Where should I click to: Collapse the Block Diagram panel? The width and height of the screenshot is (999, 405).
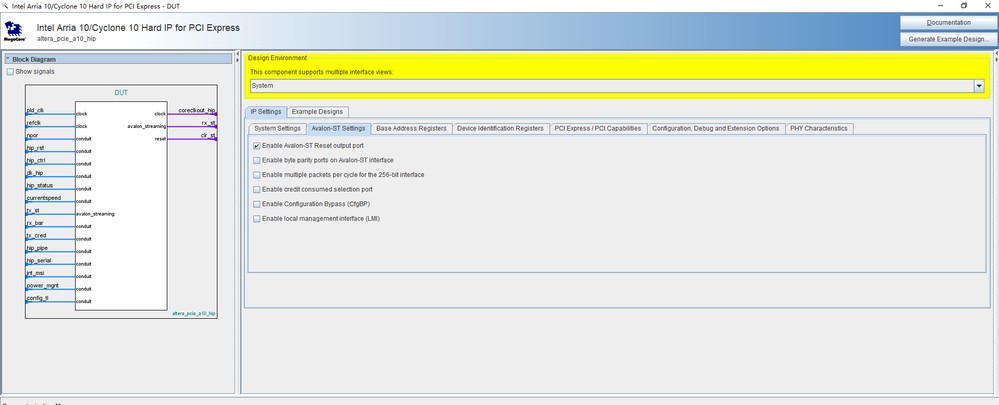(8, 59)
